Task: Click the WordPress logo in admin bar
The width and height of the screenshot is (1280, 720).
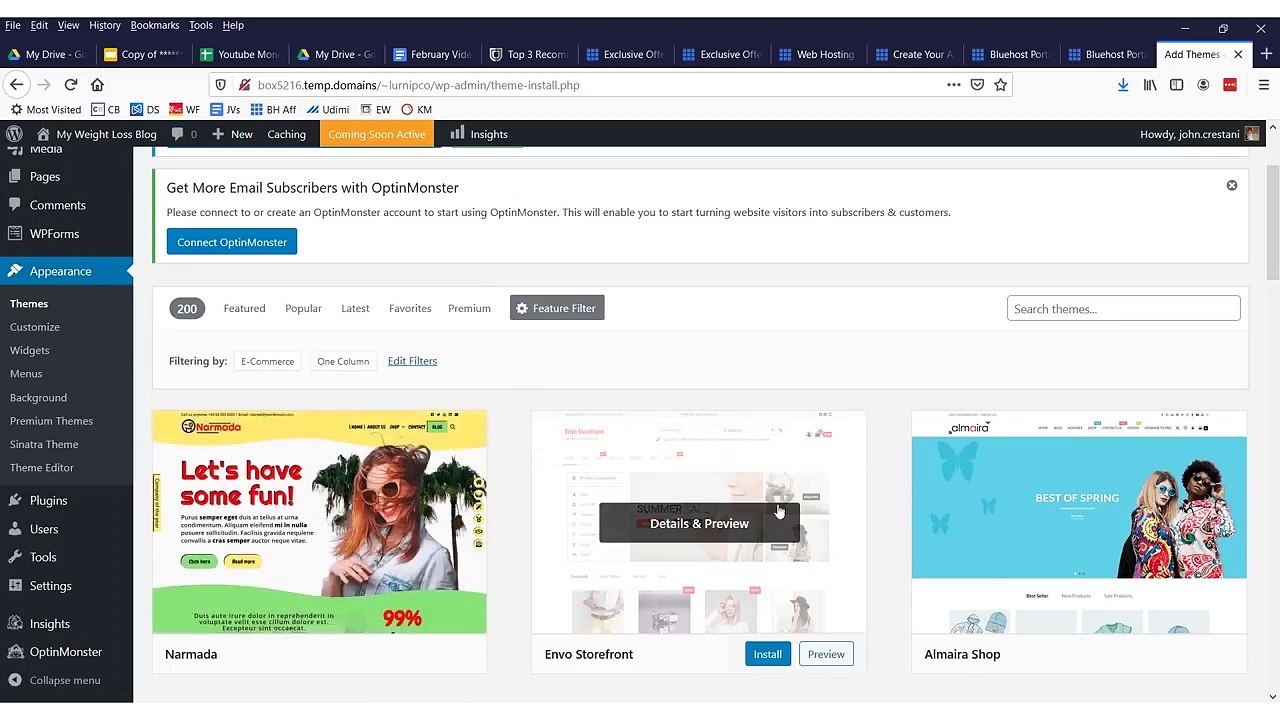Action: click(14, 134)
